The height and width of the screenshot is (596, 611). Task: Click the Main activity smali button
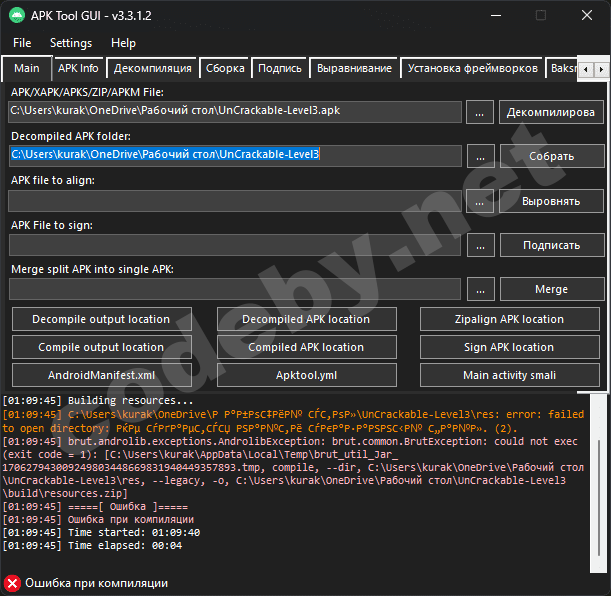pyautogui.click(x=509, y=375)
